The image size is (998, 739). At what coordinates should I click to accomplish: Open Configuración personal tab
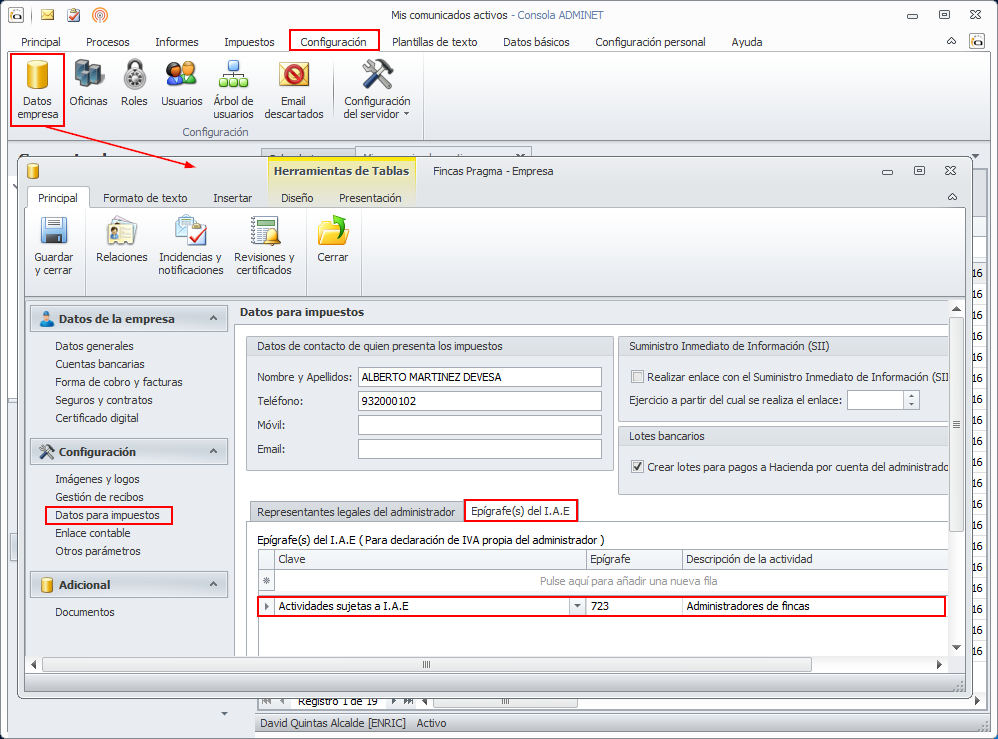(650, 42)
